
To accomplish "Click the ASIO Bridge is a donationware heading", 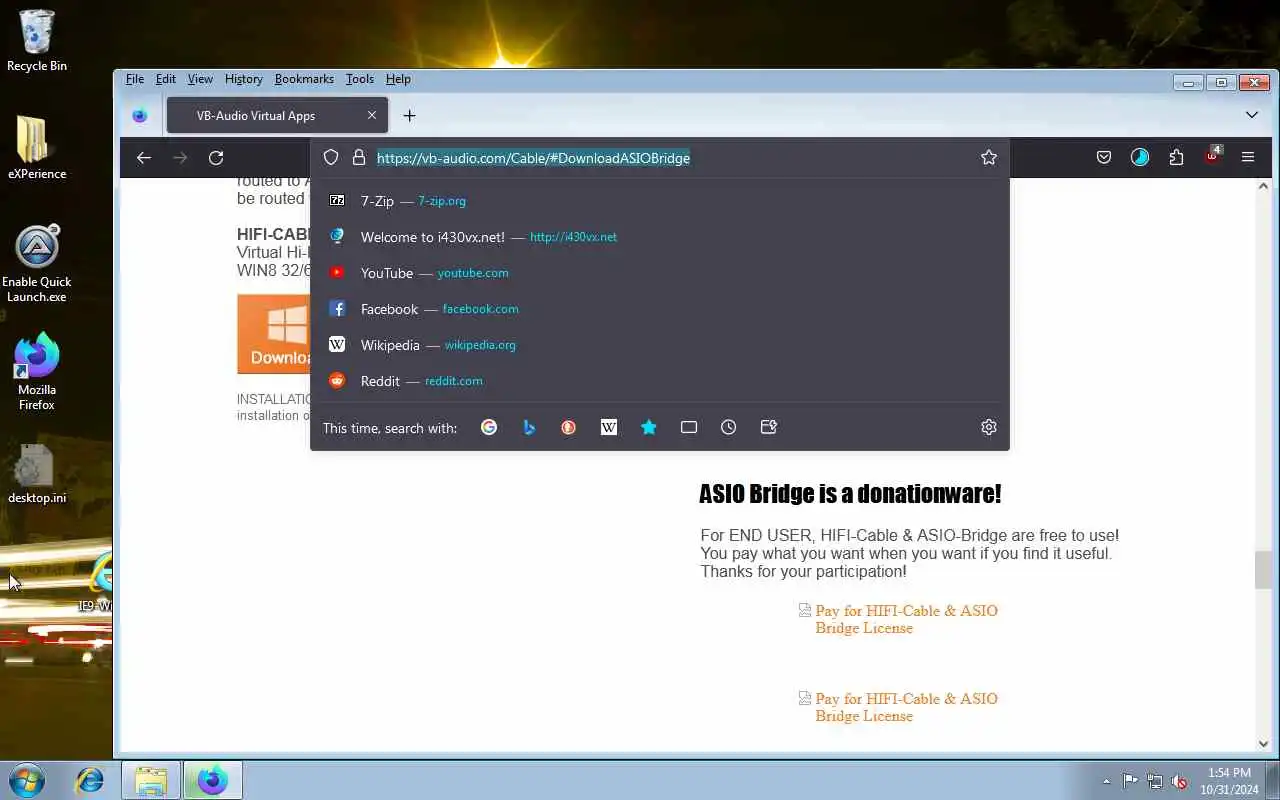I will pos(850,494).
